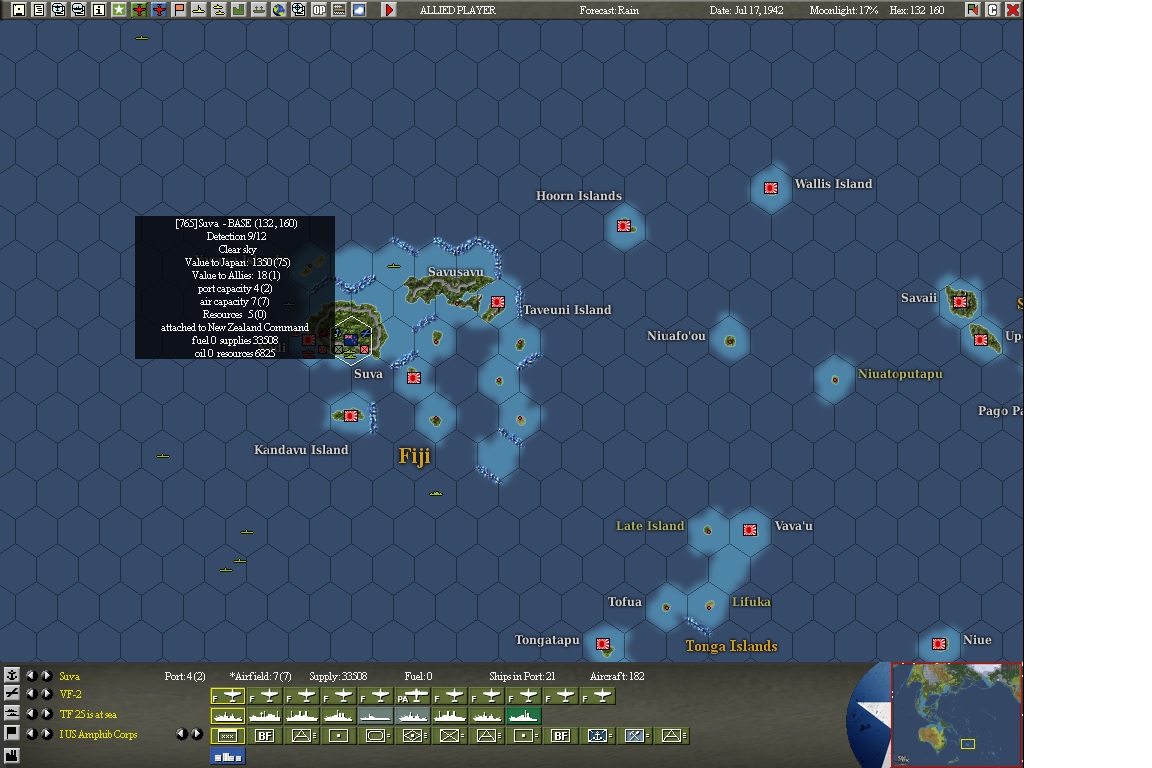Click the orange flag toolbar icon
The width and height of the screenshot is (1152, 768).
click(x=179, y=10)
